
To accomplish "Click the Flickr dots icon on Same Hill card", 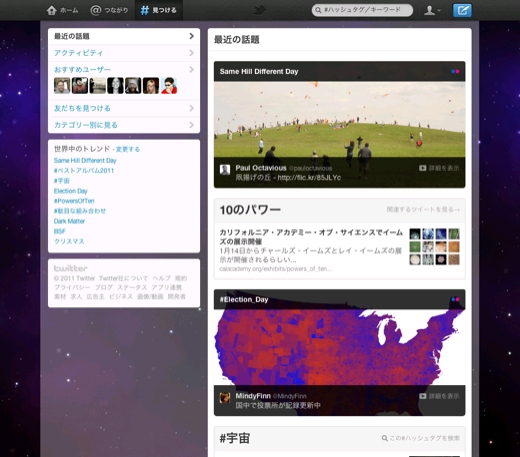I will click(455, 71).
